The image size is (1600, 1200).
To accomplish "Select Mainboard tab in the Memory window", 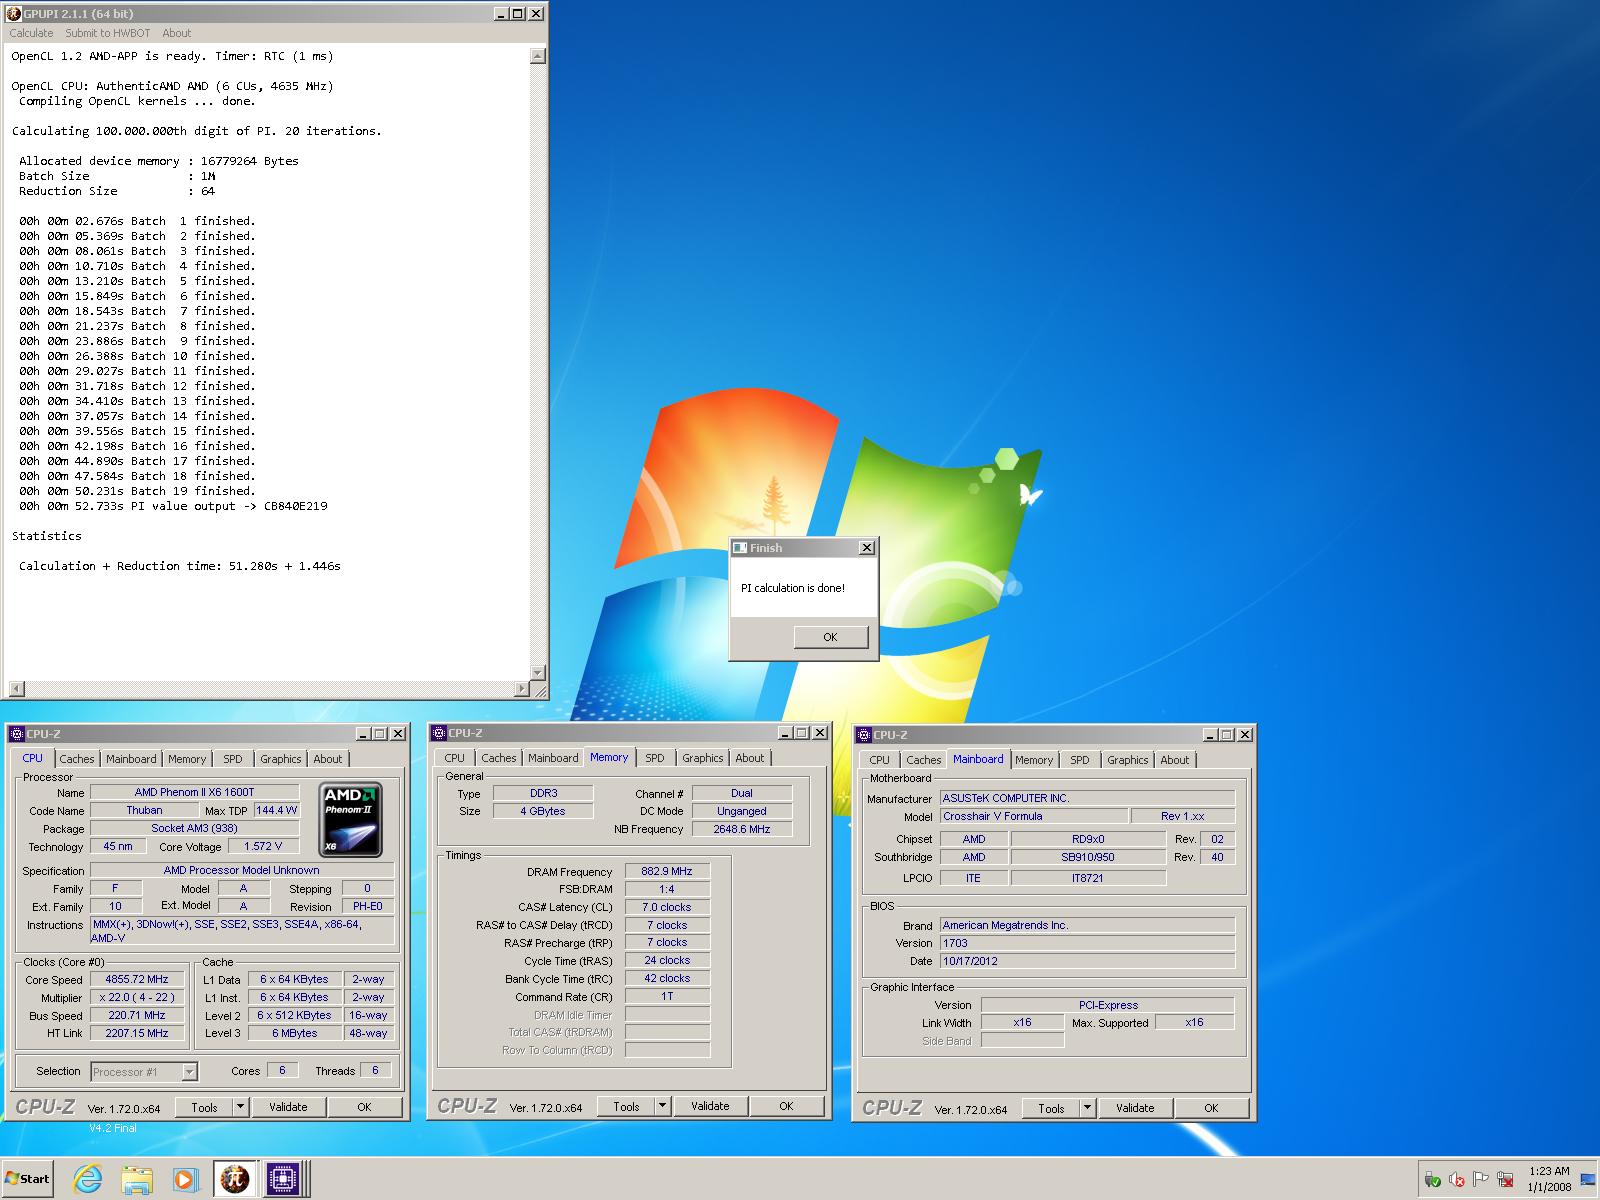I will click(x=553, y=758).
